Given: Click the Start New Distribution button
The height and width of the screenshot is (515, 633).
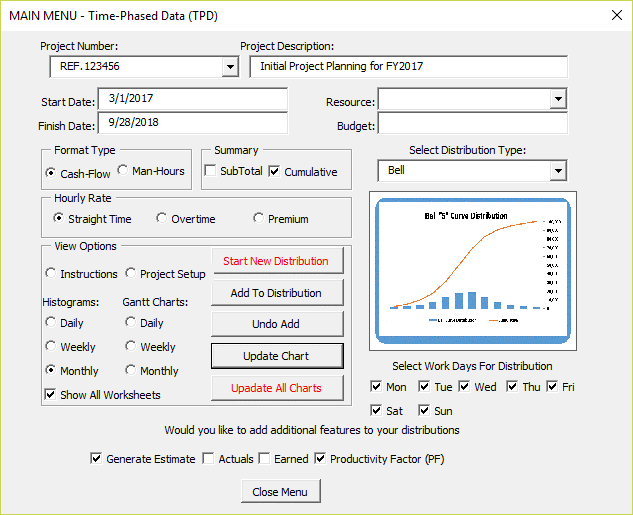Looking at the screenshot, I should [x=276, y=261].
